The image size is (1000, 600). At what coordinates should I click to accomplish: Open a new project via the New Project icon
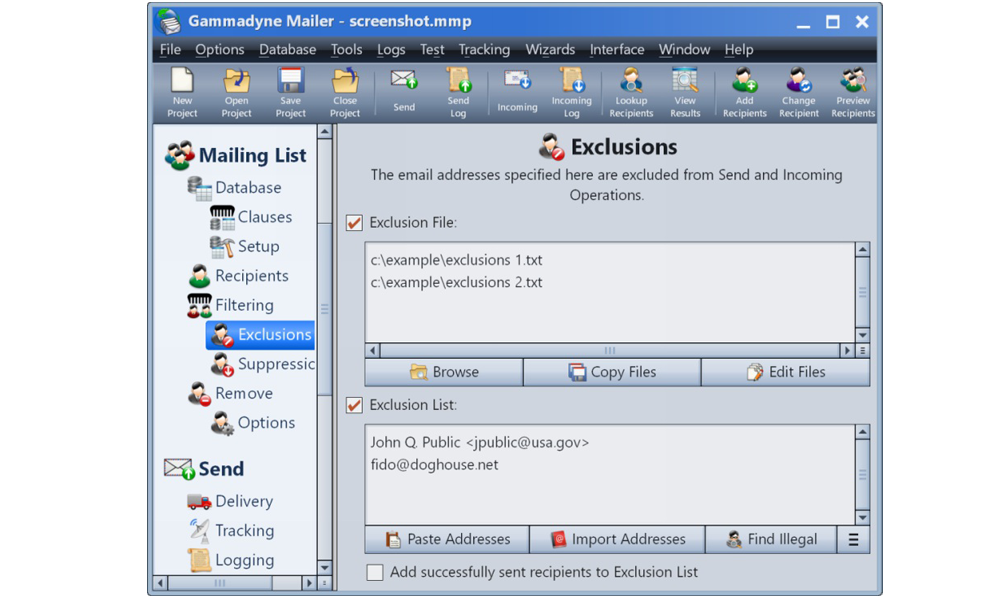(x=181, y=92)
